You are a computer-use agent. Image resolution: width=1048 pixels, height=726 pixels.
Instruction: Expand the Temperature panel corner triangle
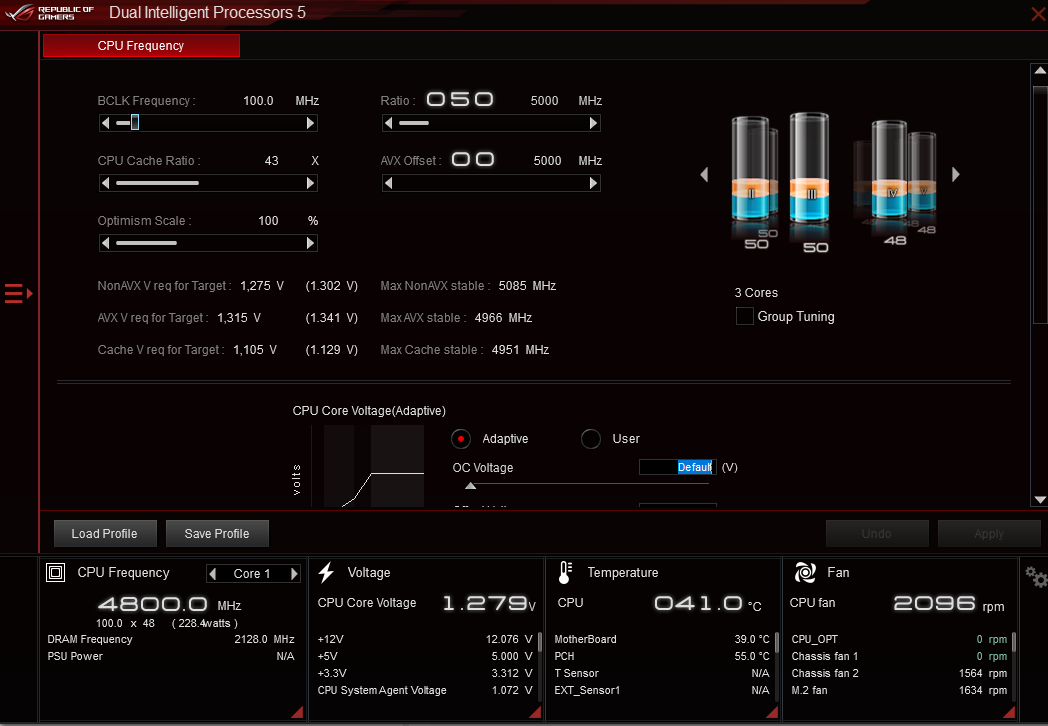tap(773, 713)
